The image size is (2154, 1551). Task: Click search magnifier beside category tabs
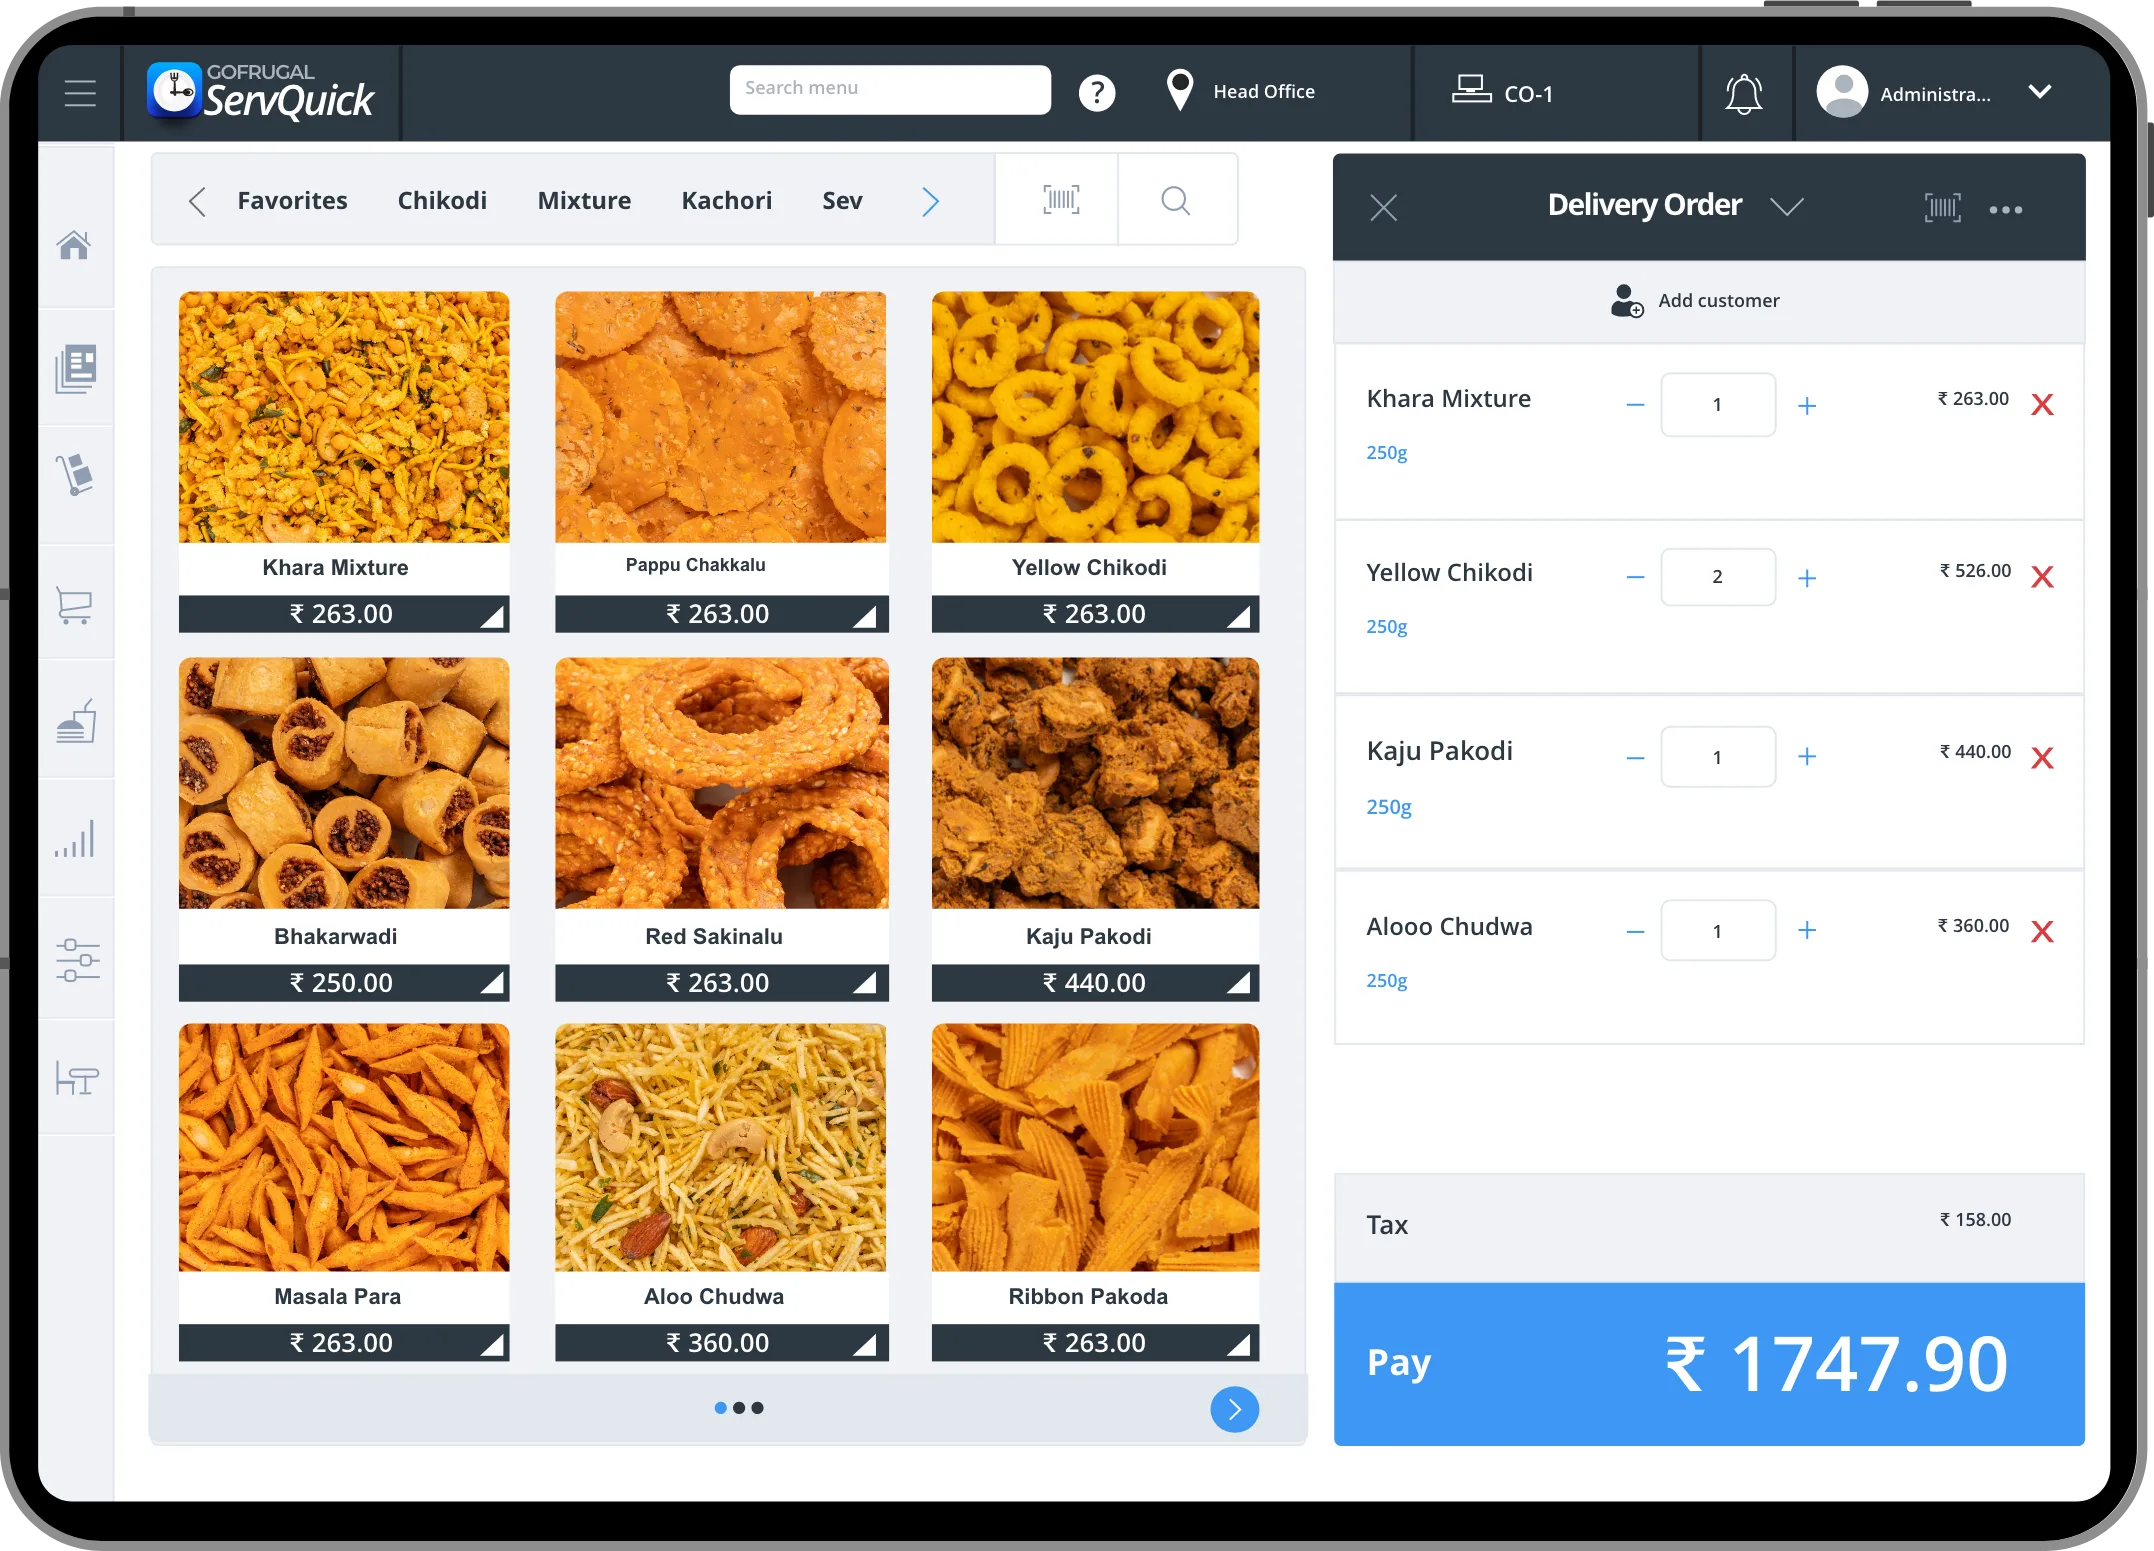click(1175, 200)
